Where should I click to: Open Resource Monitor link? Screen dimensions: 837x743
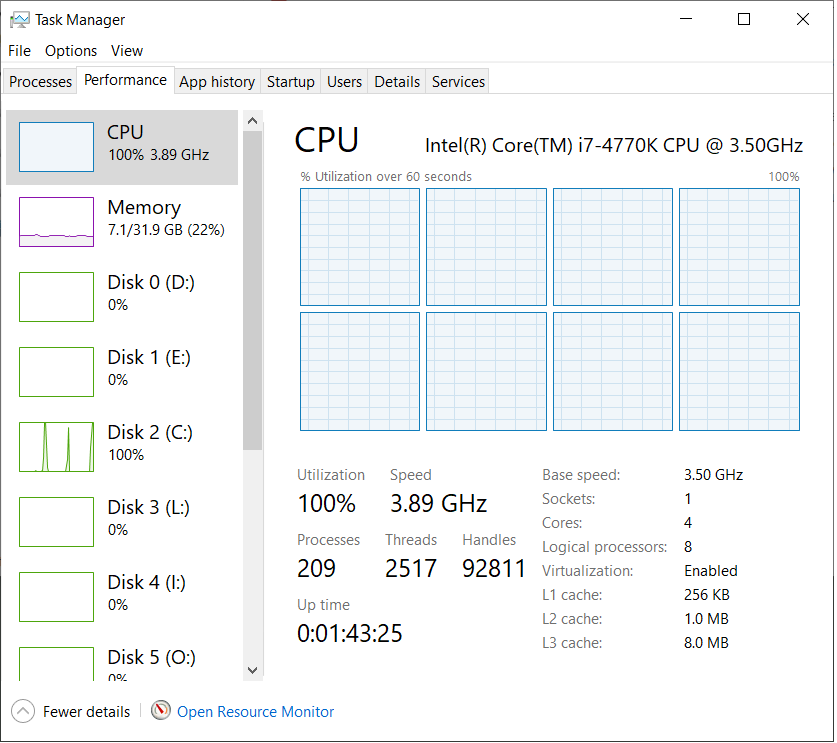(256, 713)
